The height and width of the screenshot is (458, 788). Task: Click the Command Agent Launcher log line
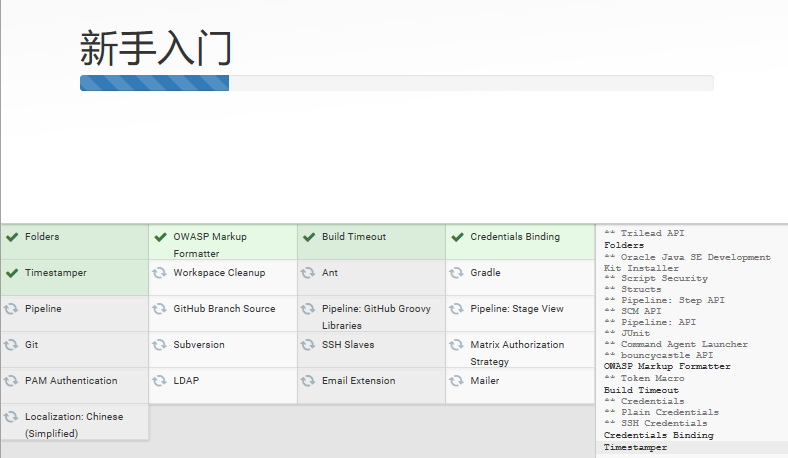[x=676, y=345]
